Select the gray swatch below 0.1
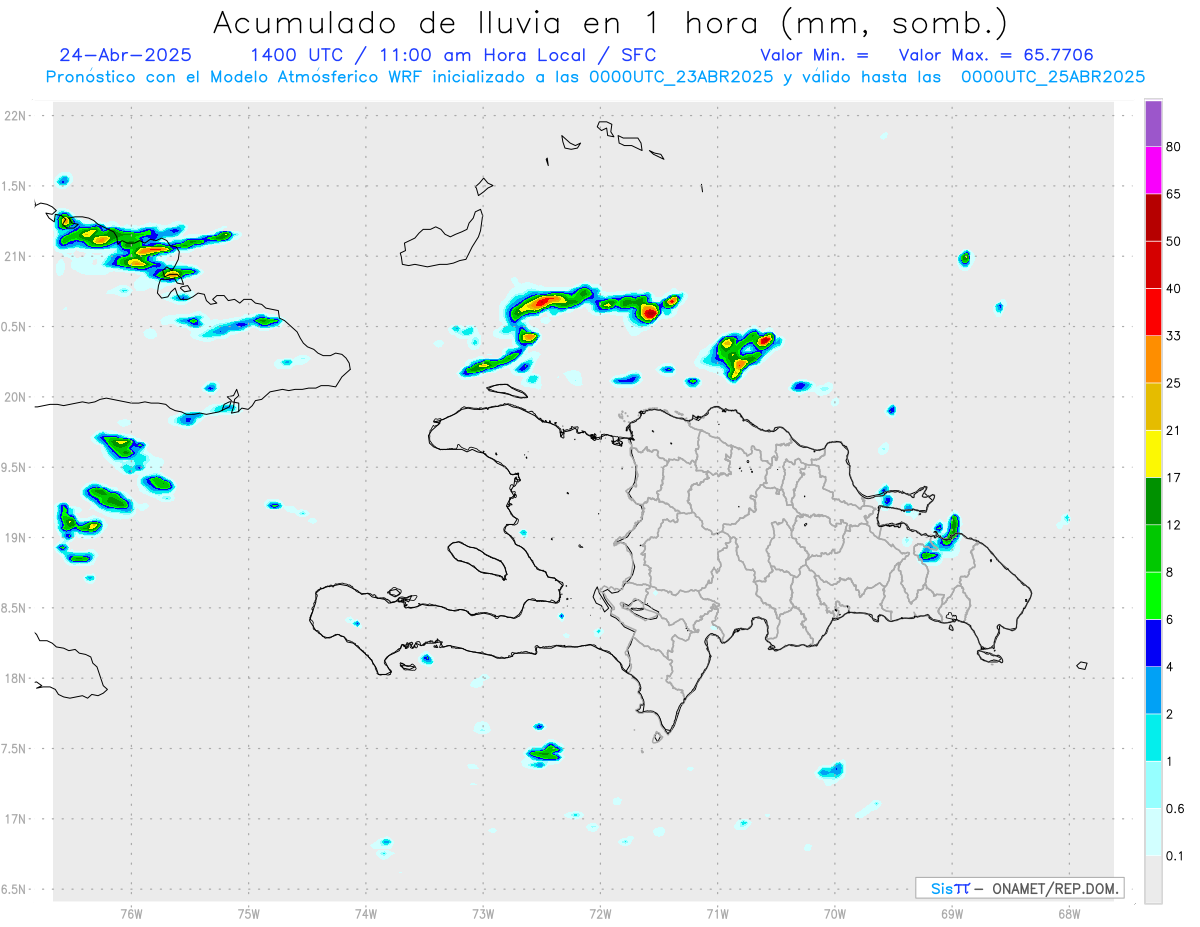The image size is (1200, 927). point(1153,879)
